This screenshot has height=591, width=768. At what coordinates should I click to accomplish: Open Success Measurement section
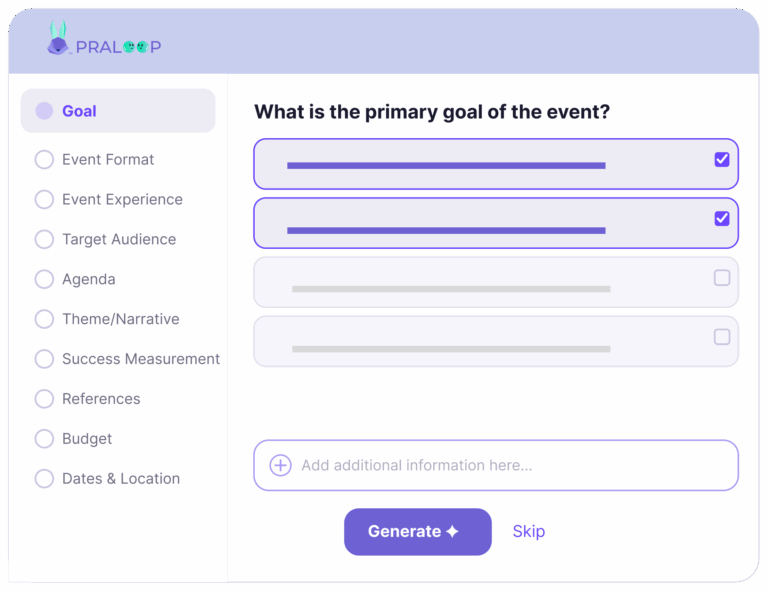140,359
